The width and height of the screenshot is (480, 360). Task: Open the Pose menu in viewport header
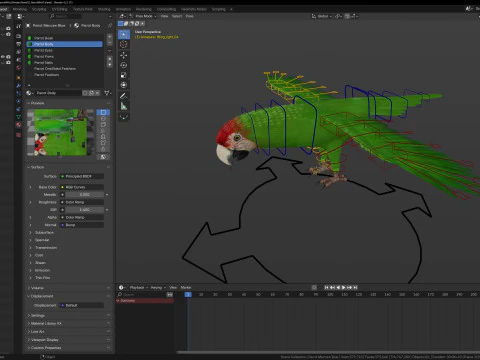(x=189, y=16)
